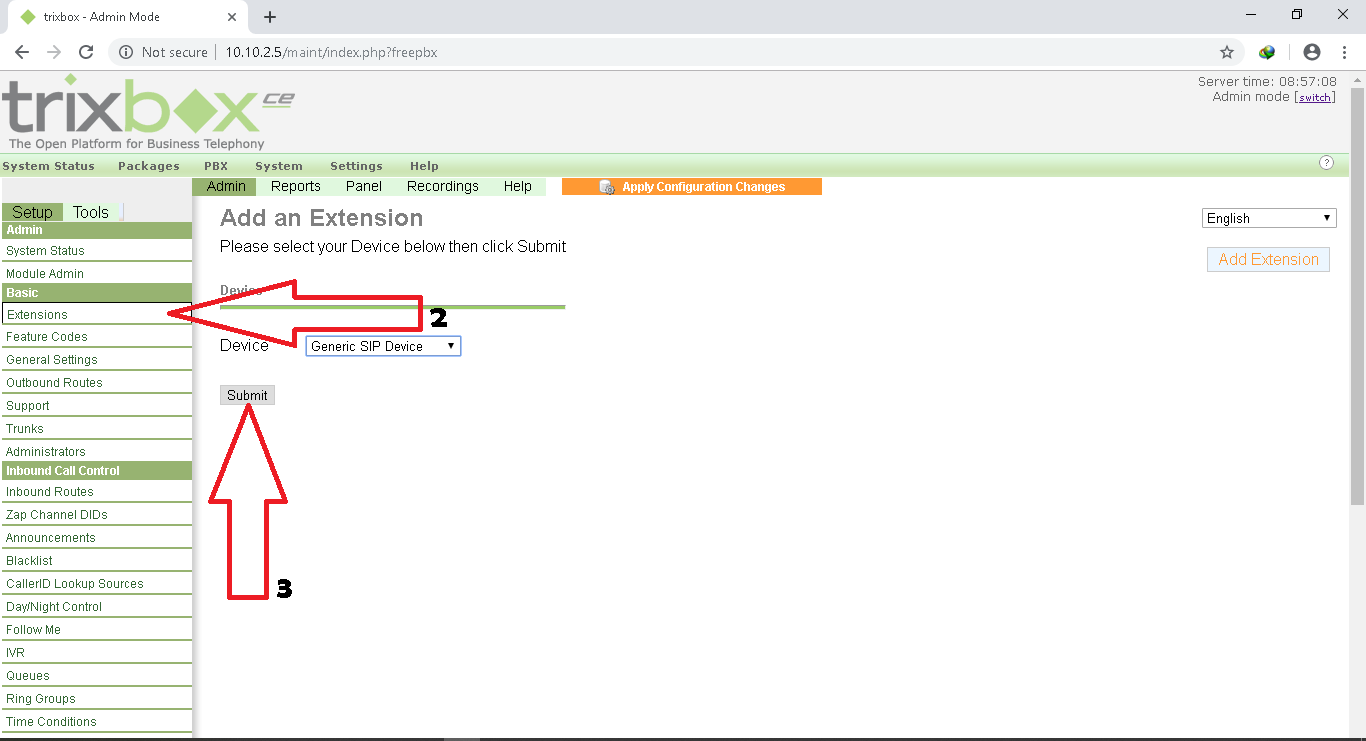Open Queues in sidebar

coord(96,676)
